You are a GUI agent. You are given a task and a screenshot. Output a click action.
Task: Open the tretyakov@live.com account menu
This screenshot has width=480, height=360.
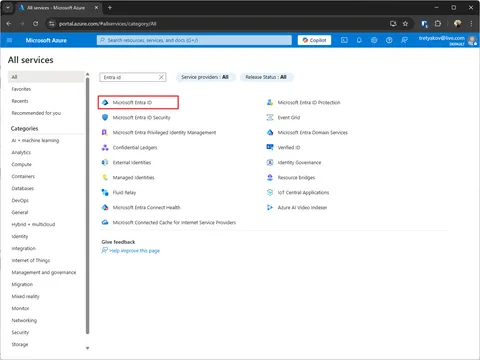[447, 40]
